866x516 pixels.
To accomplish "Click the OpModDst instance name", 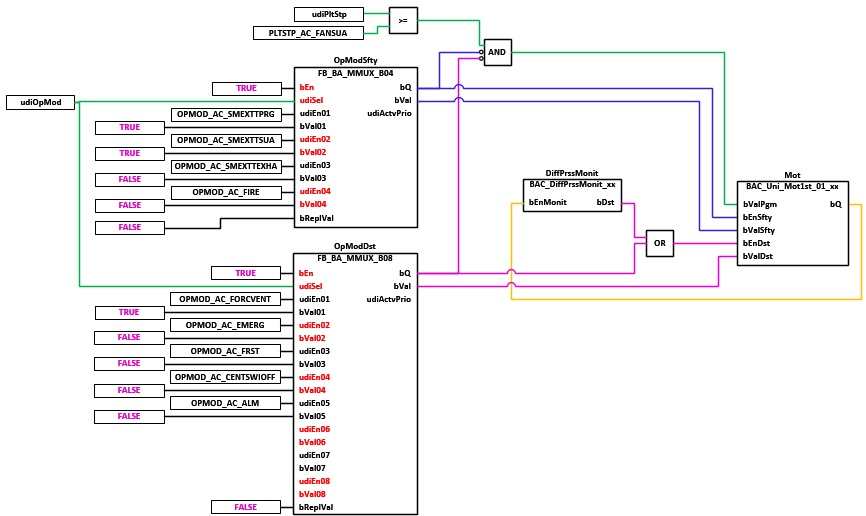I will 355,246.
